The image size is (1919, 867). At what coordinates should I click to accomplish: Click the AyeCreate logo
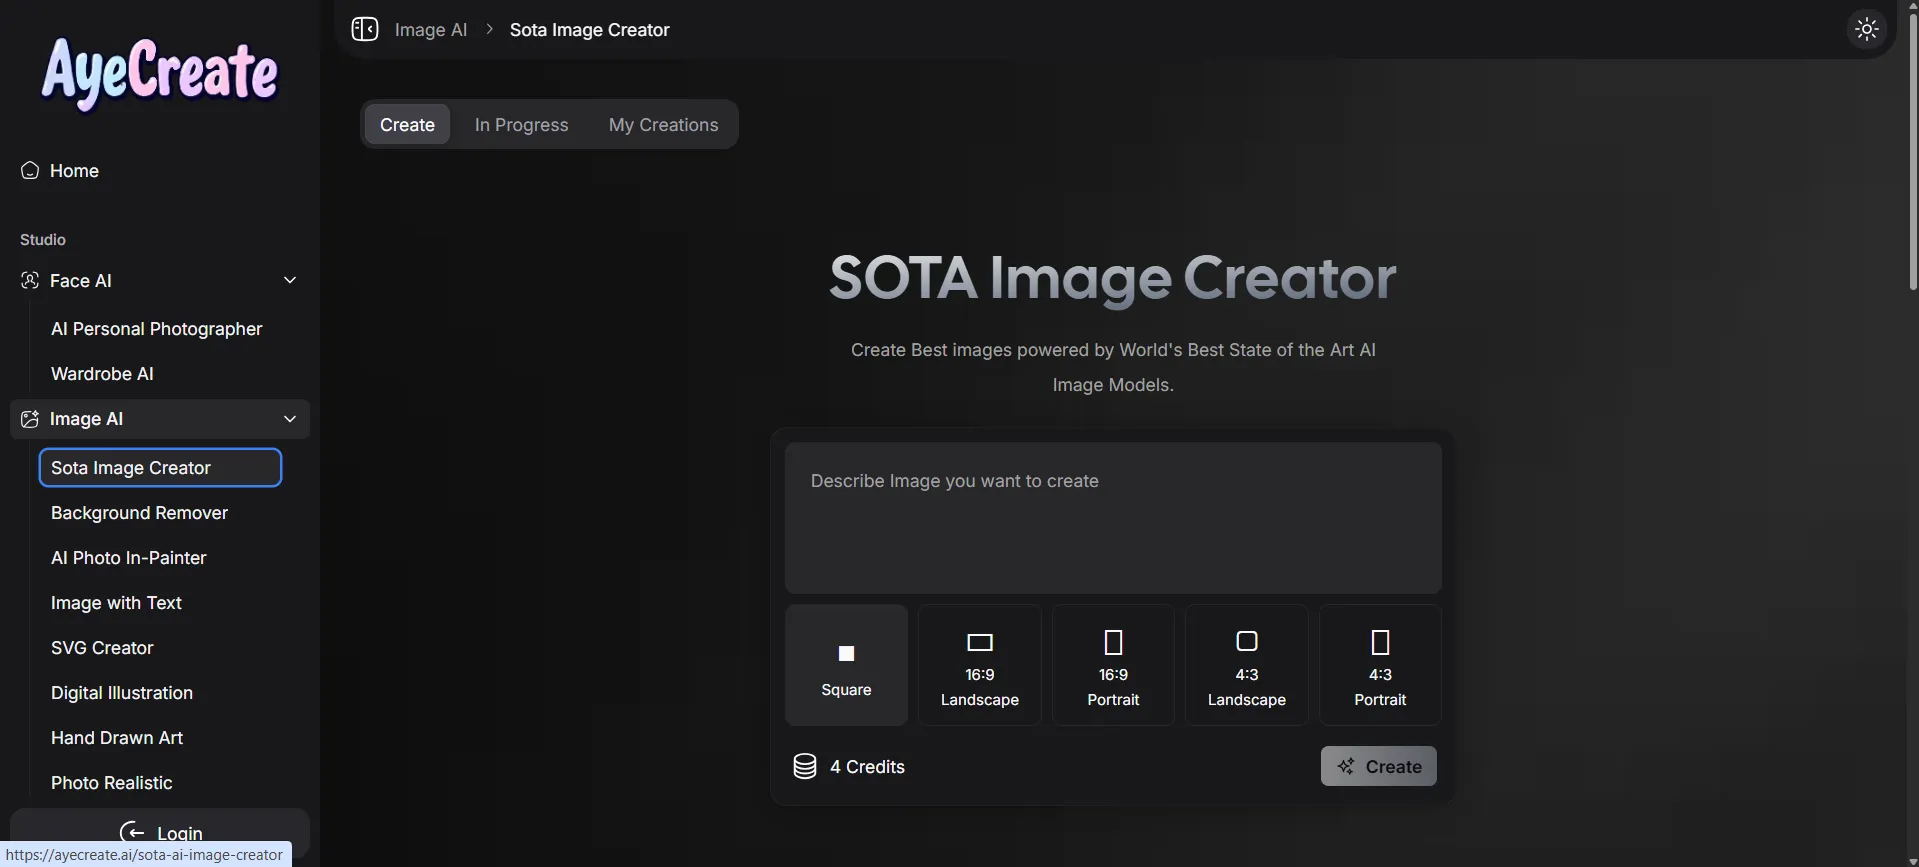pyautogui.click(x=160, y=72)
